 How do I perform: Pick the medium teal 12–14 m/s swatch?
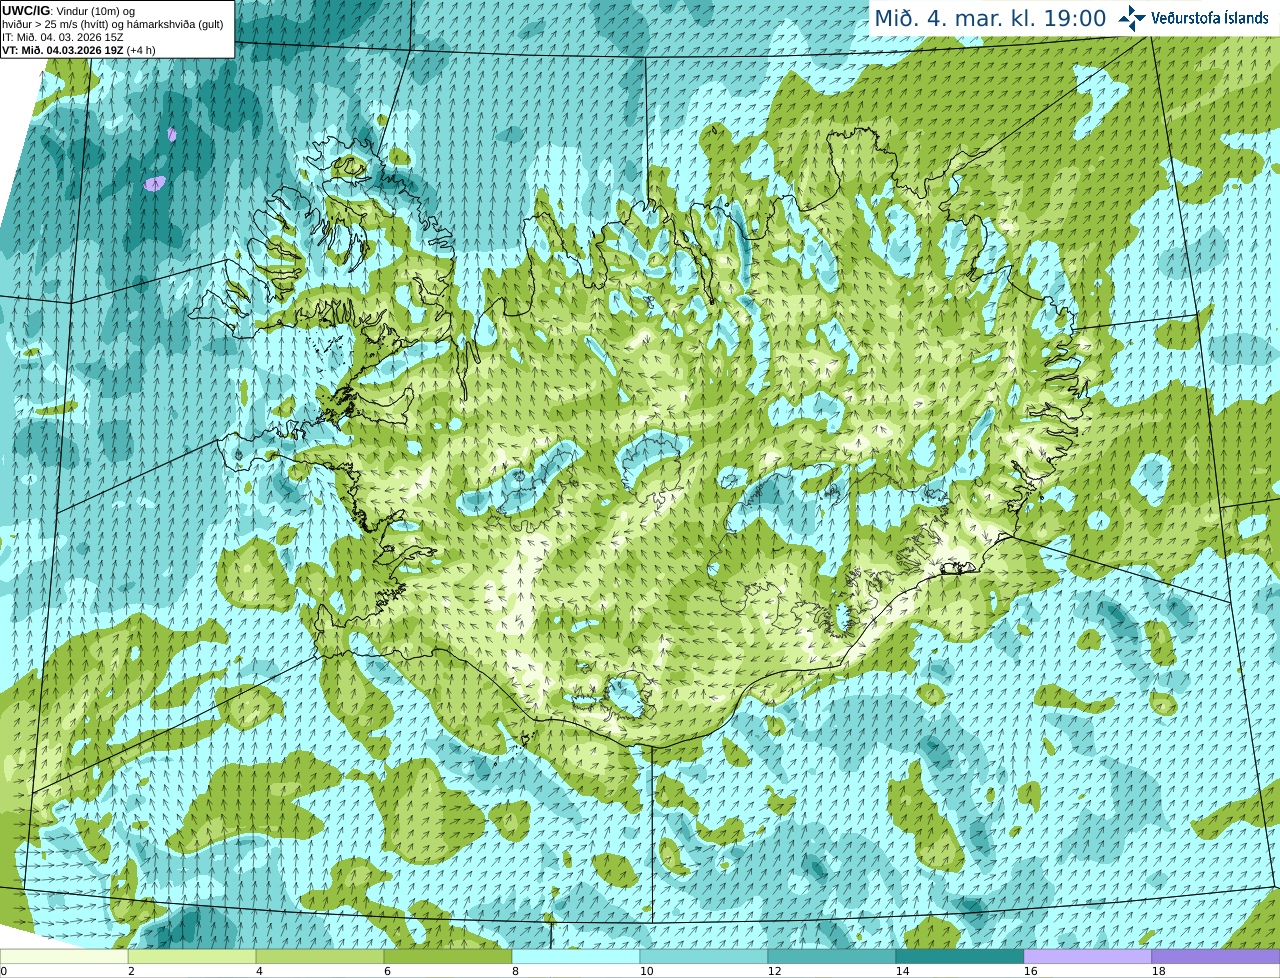832,957
